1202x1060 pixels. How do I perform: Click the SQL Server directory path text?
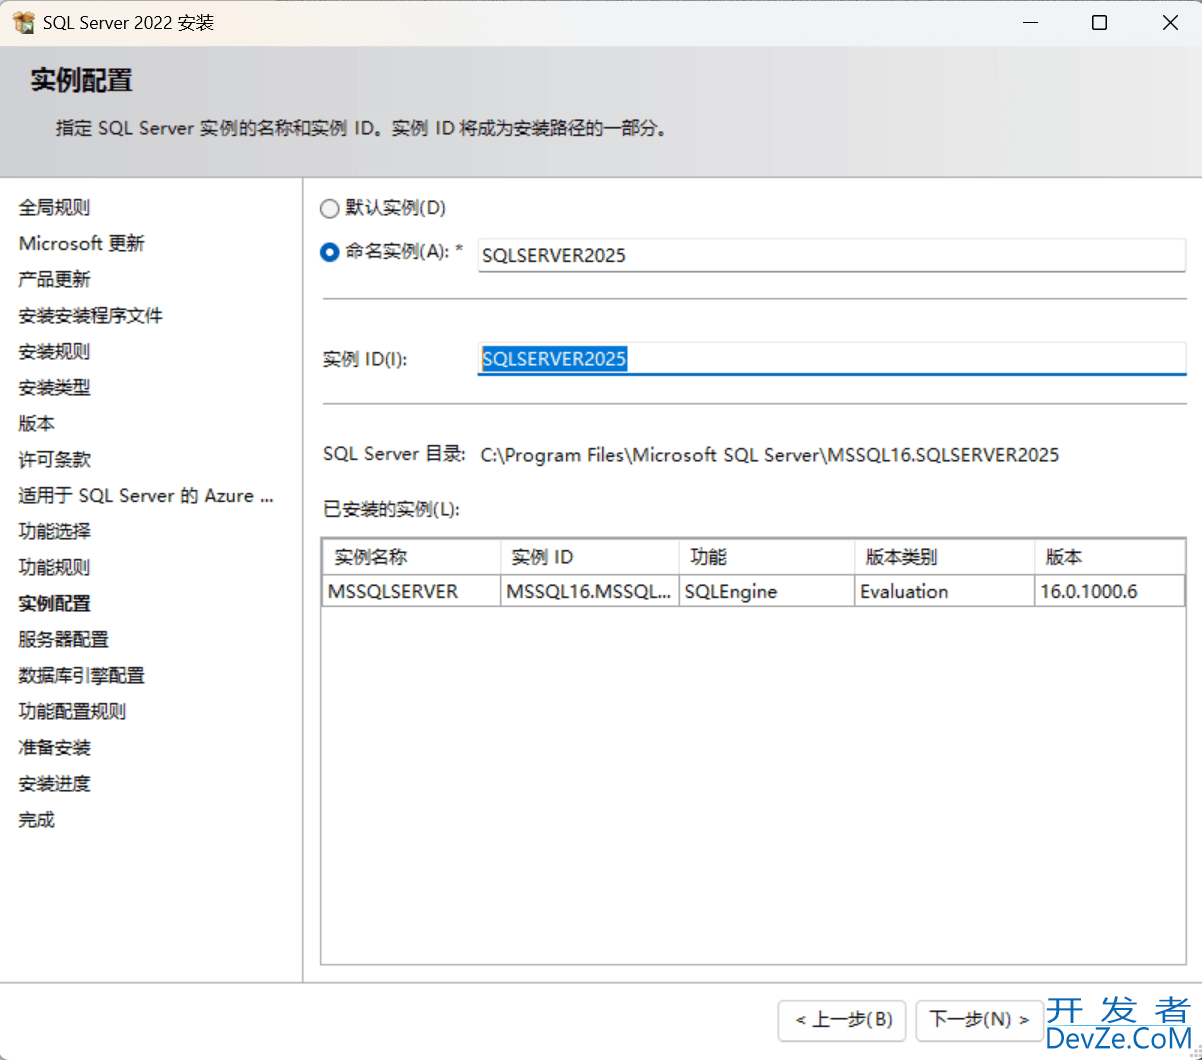tap(769, 455)
